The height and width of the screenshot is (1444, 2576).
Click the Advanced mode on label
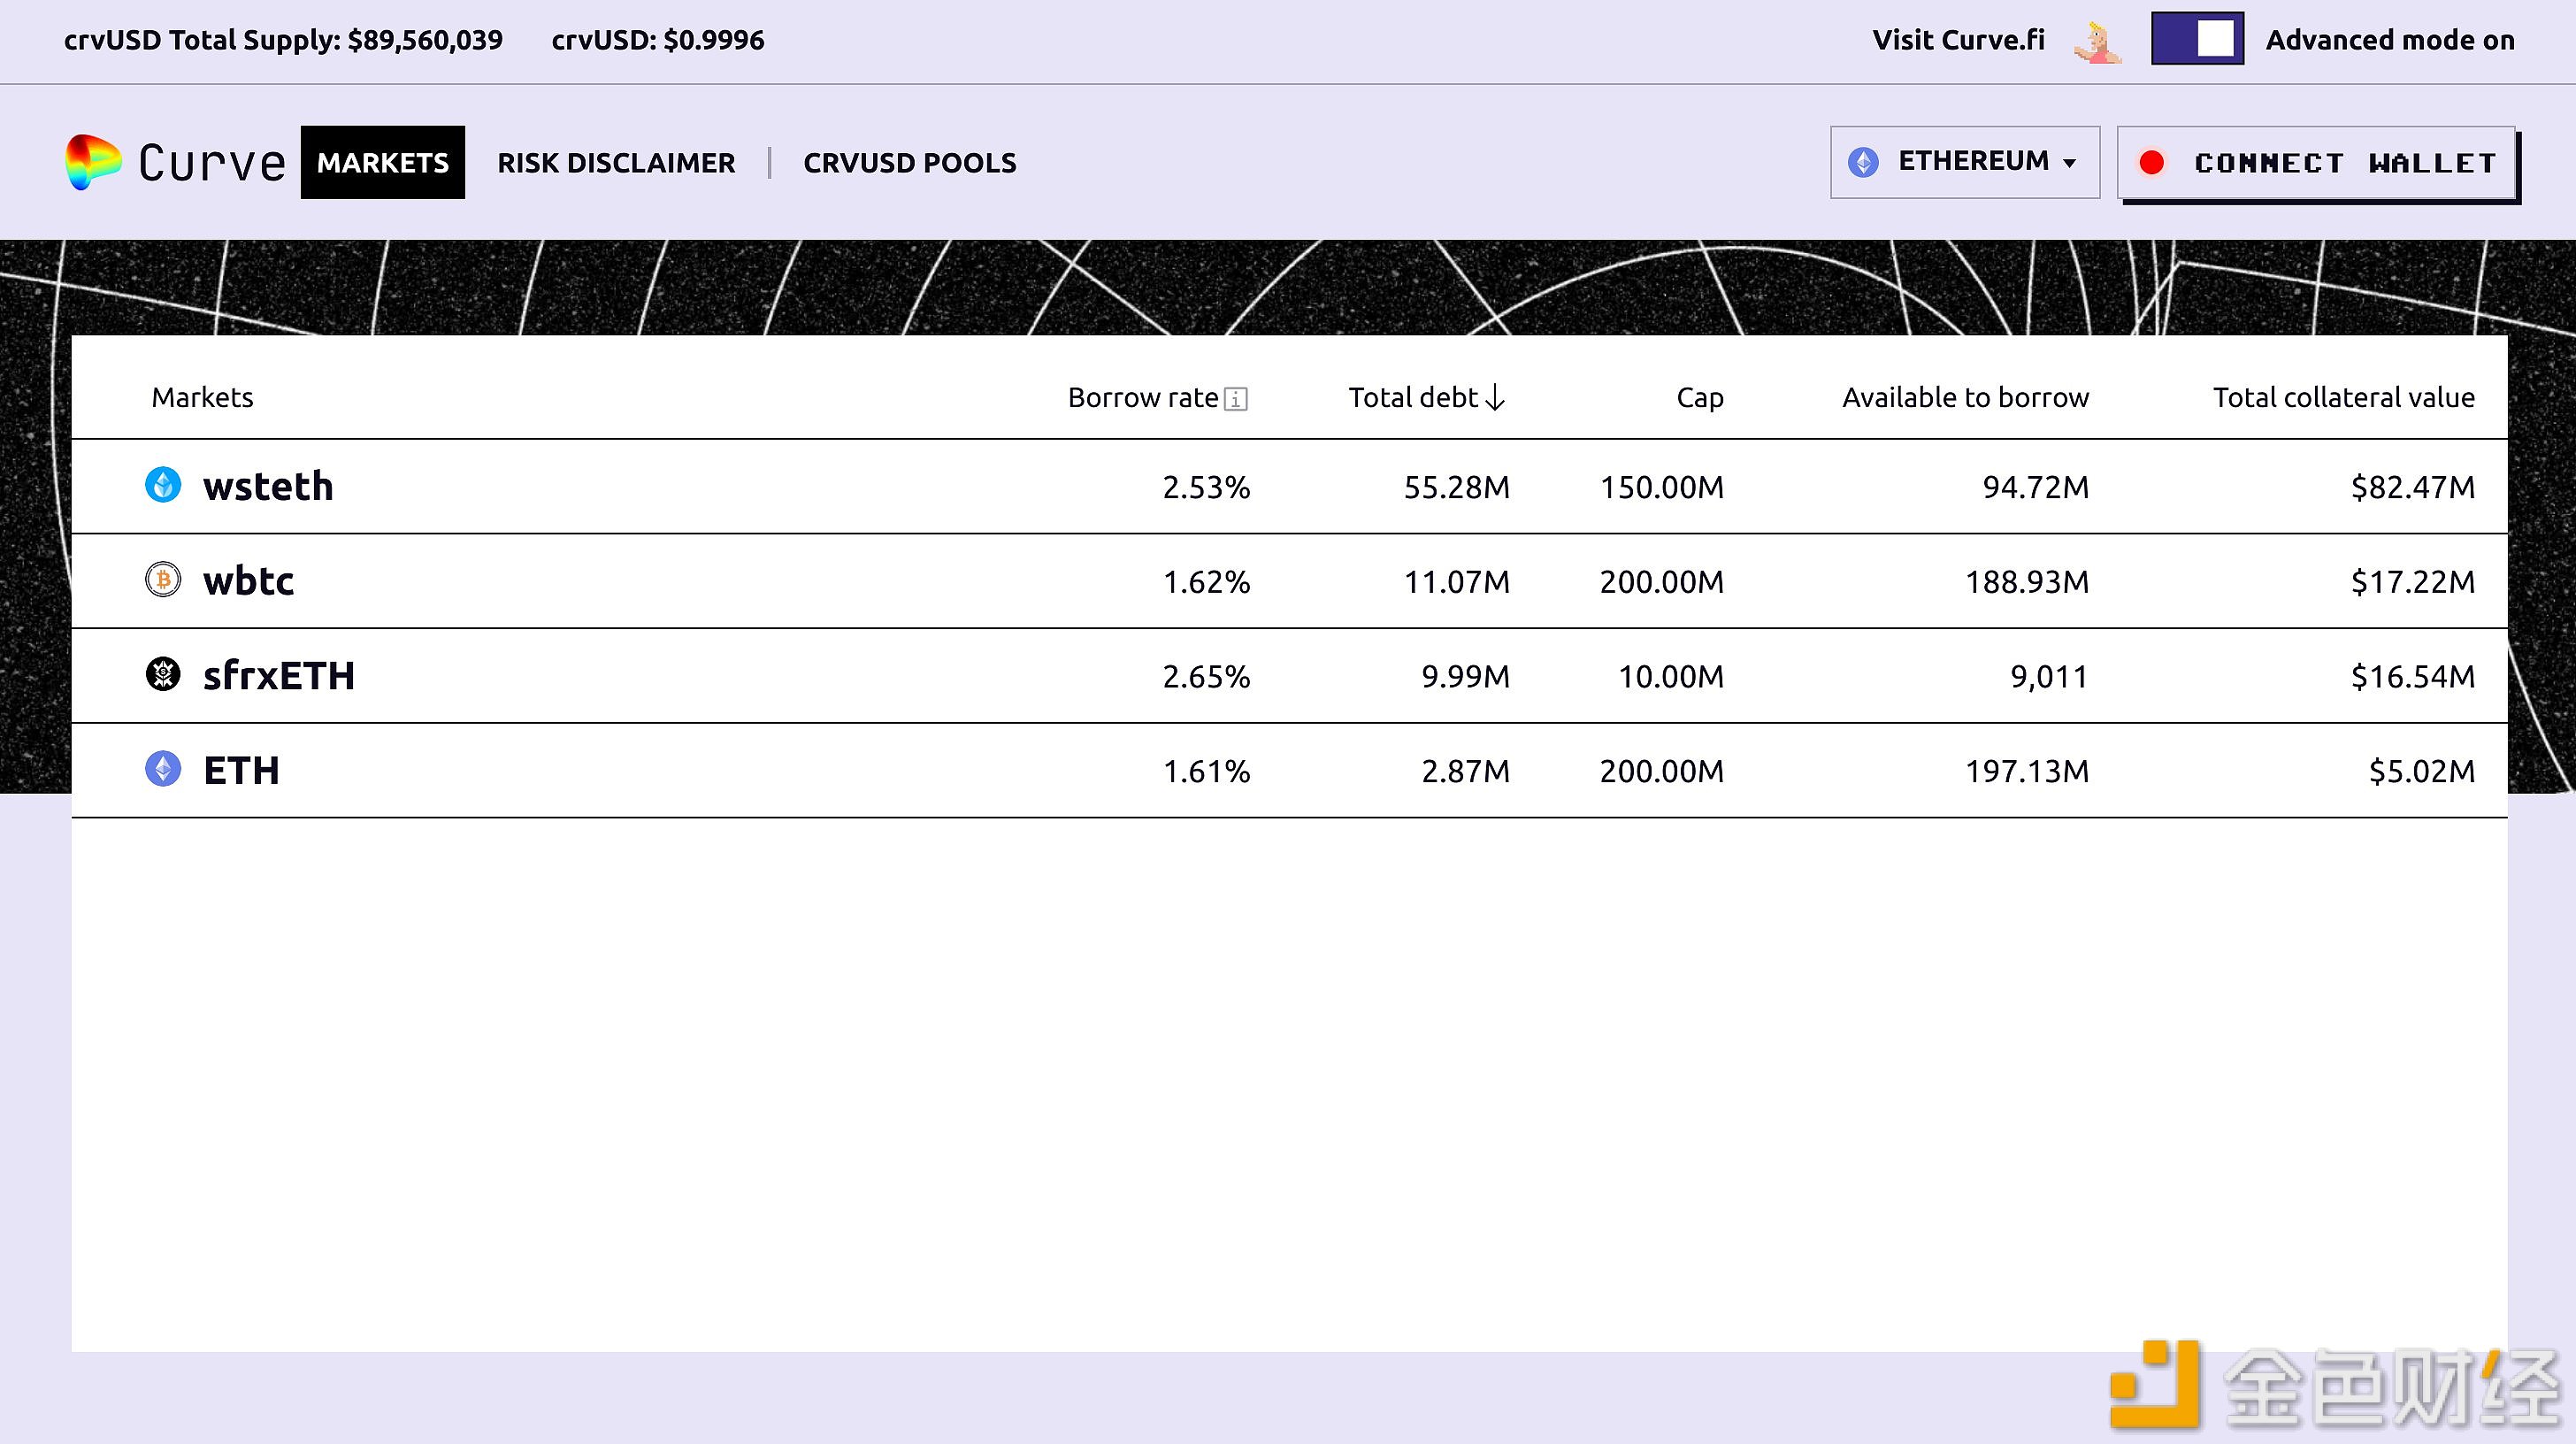click(x=2390, y=40)
